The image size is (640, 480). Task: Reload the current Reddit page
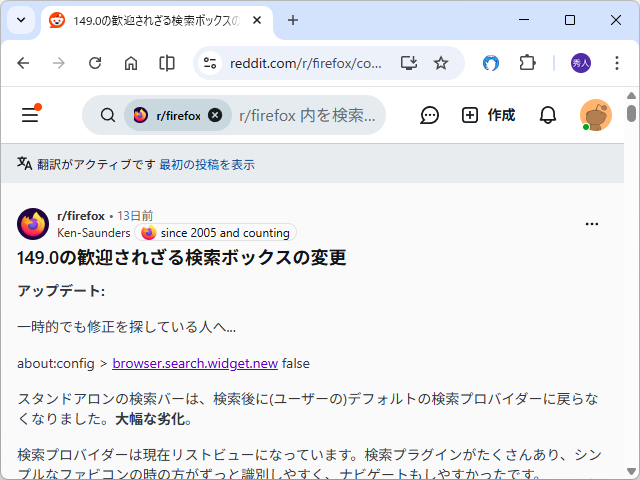(95, 63)
